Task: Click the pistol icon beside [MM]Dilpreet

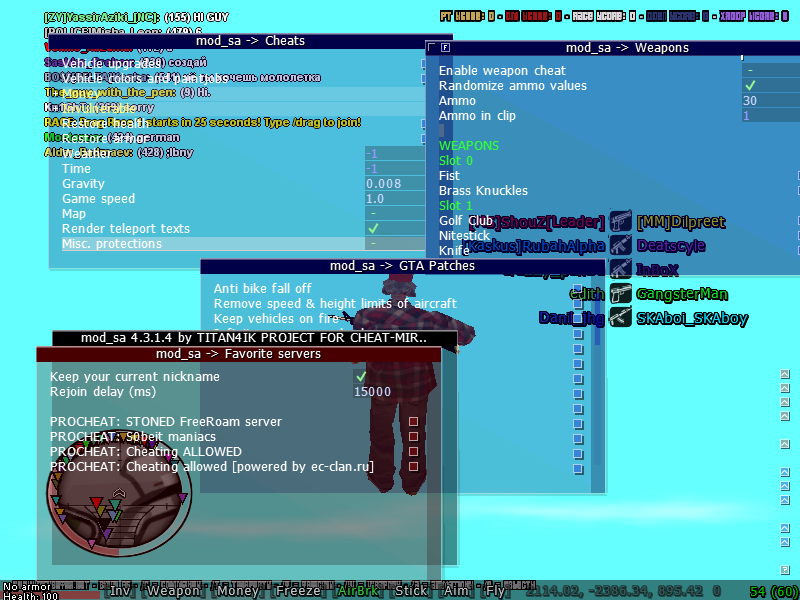Action: pos(621,221)
